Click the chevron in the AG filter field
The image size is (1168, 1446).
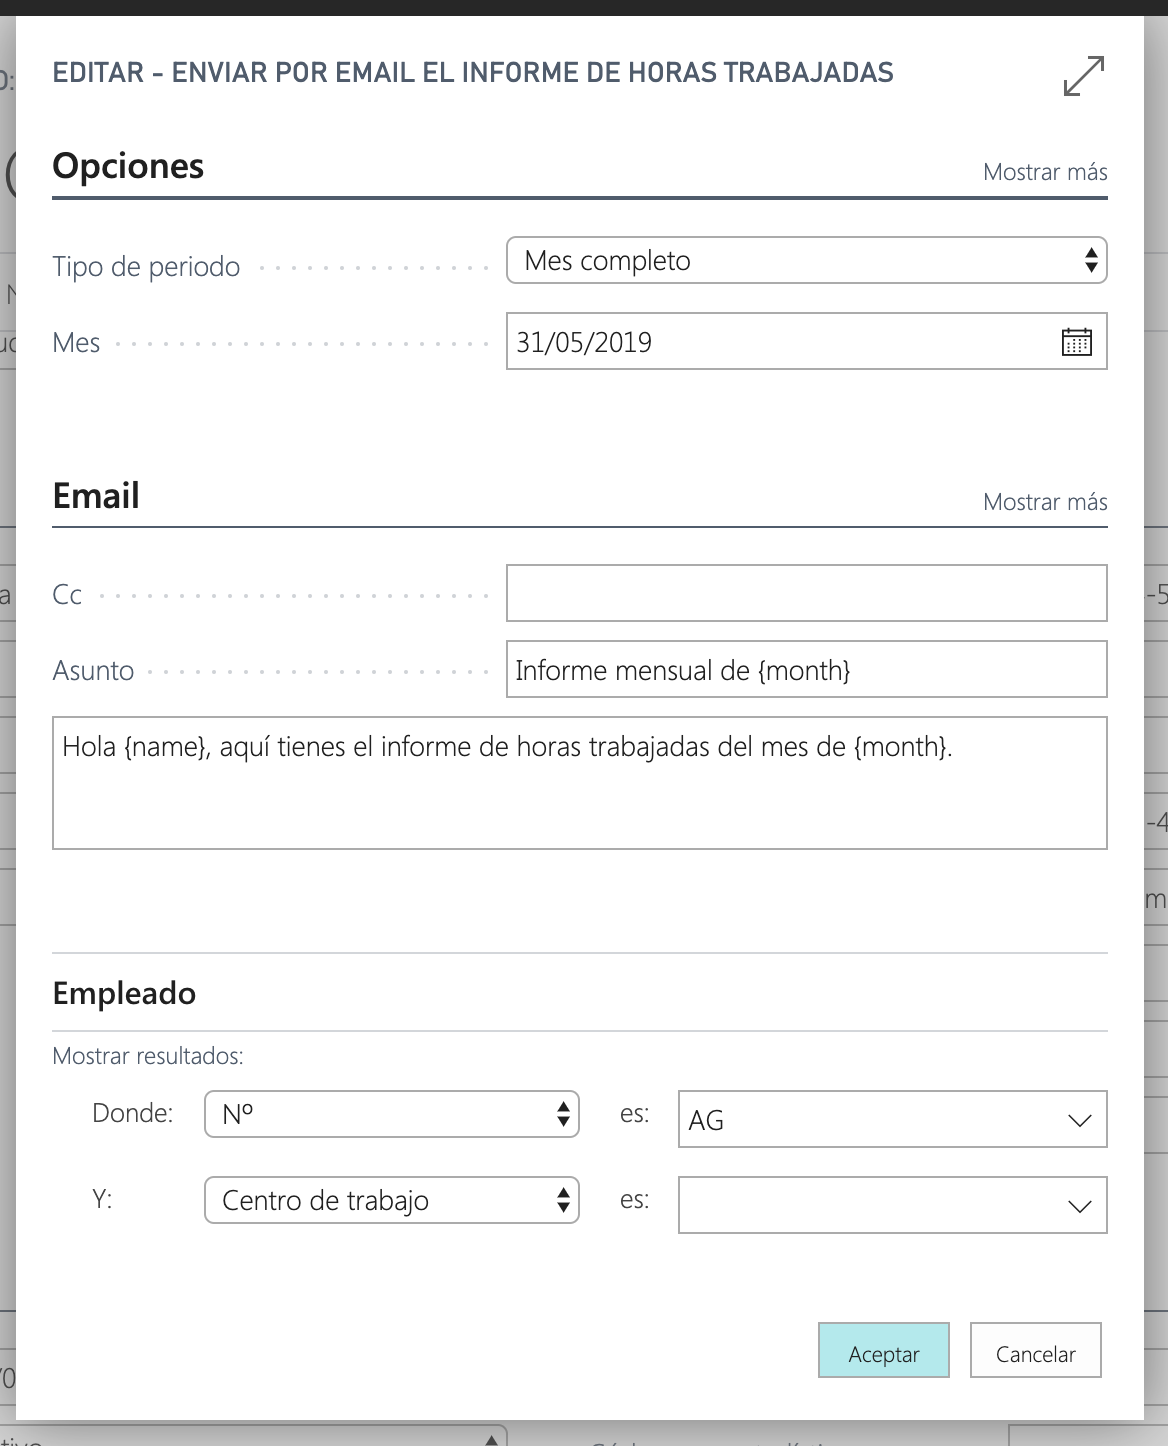tap(1079, 1120)
